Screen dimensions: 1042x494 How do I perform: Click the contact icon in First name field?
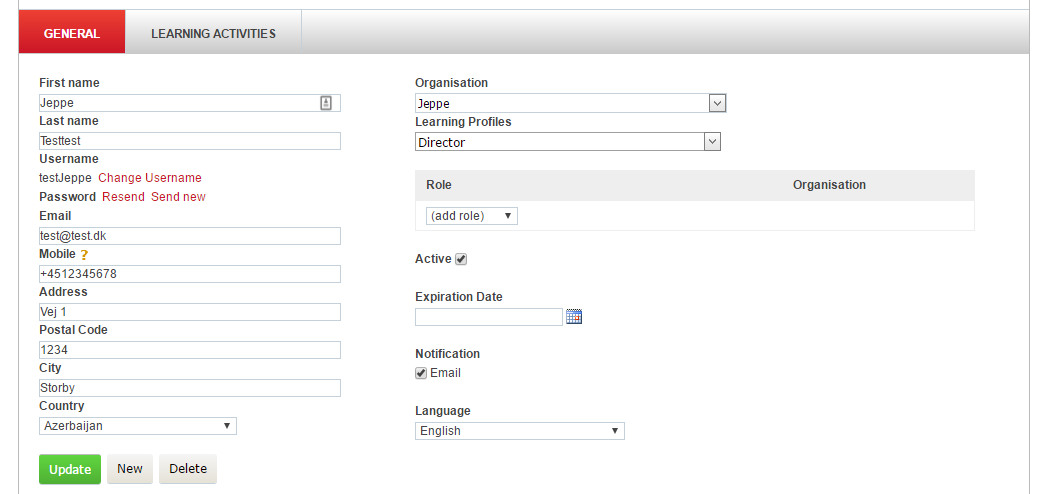pos(326,103)
